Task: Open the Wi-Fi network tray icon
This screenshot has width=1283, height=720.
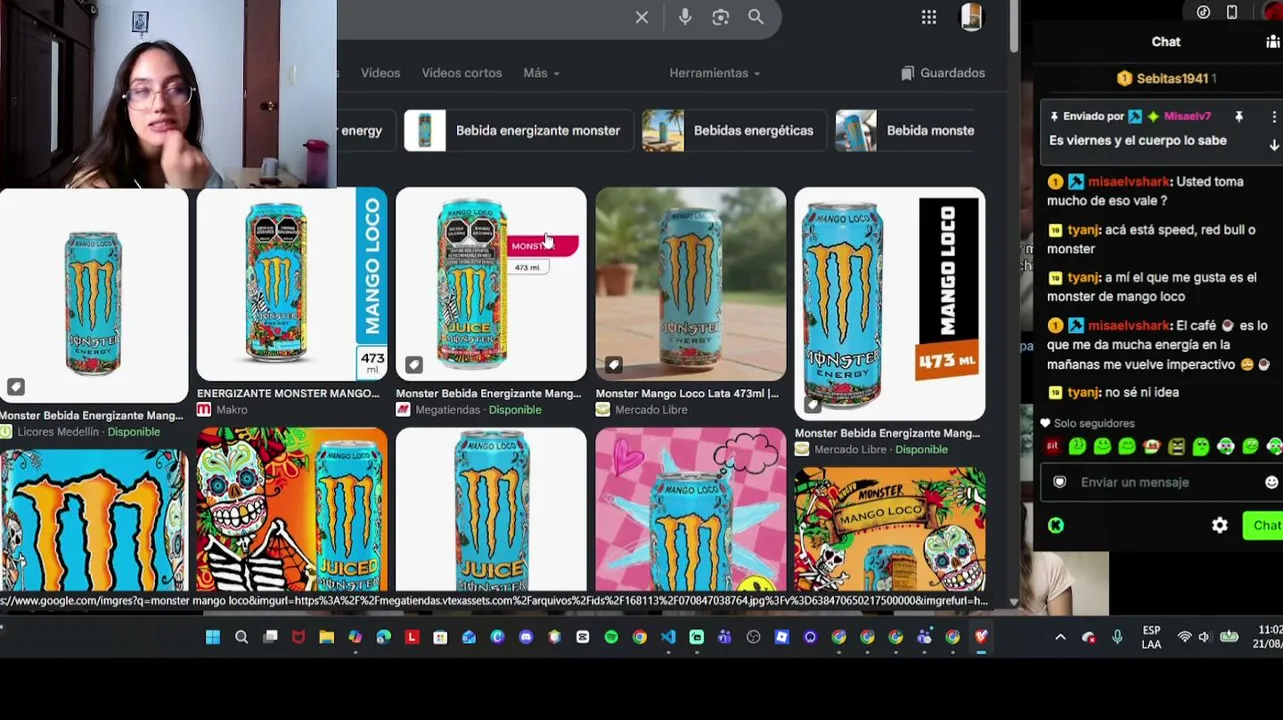Action: [x=1185, y=637]
